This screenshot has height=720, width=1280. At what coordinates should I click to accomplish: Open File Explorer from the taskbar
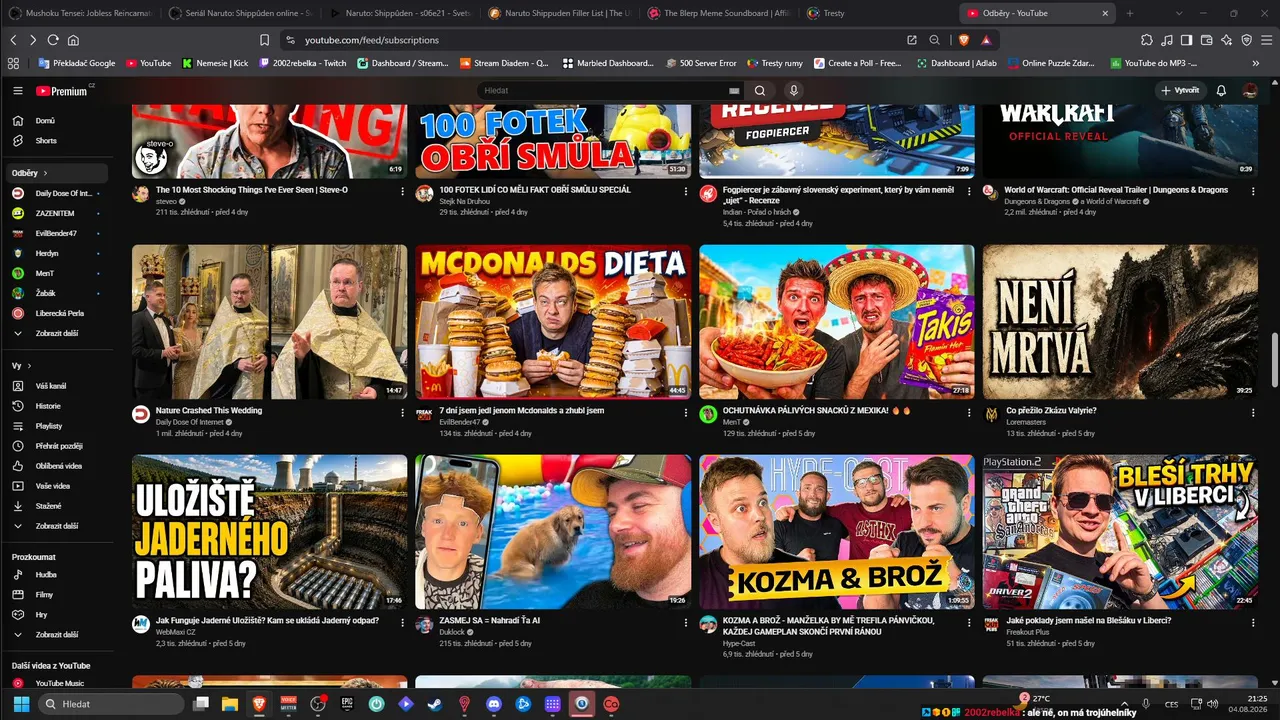(229, 704)
